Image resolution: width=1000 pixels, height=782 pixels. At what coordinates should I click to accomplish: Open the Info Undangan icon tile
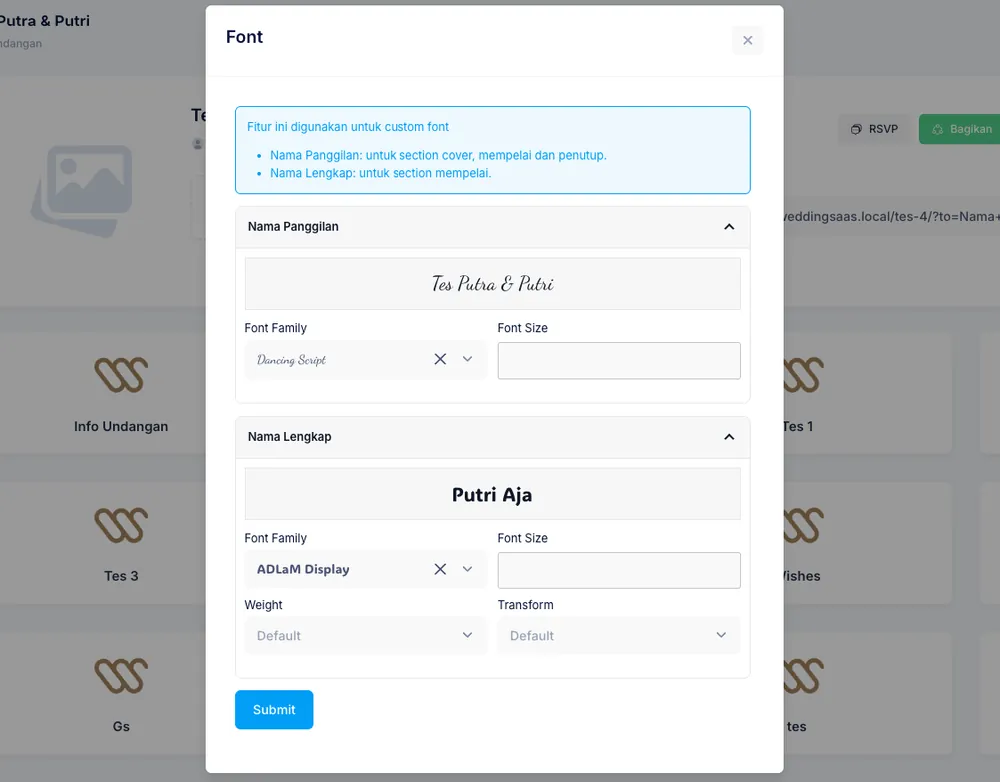(121, 394)
